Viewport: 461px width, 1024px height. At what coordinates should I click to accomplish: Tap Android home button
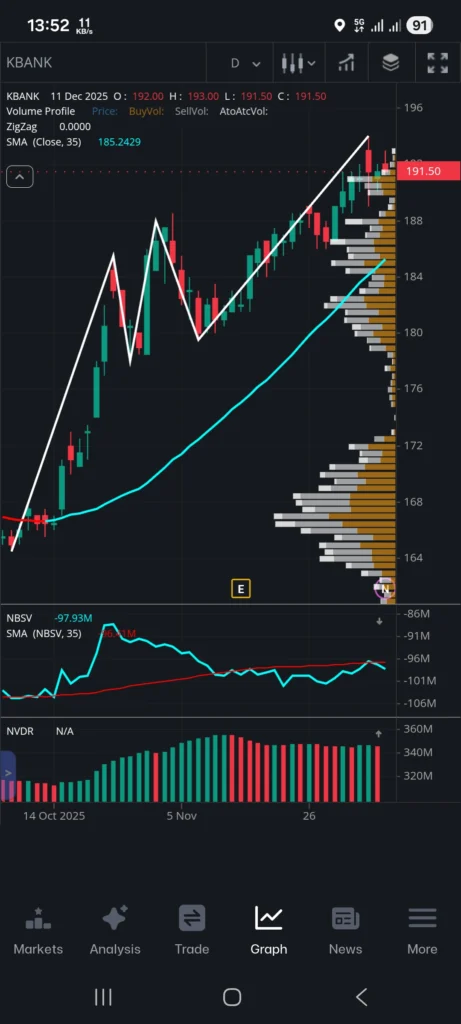232,997
